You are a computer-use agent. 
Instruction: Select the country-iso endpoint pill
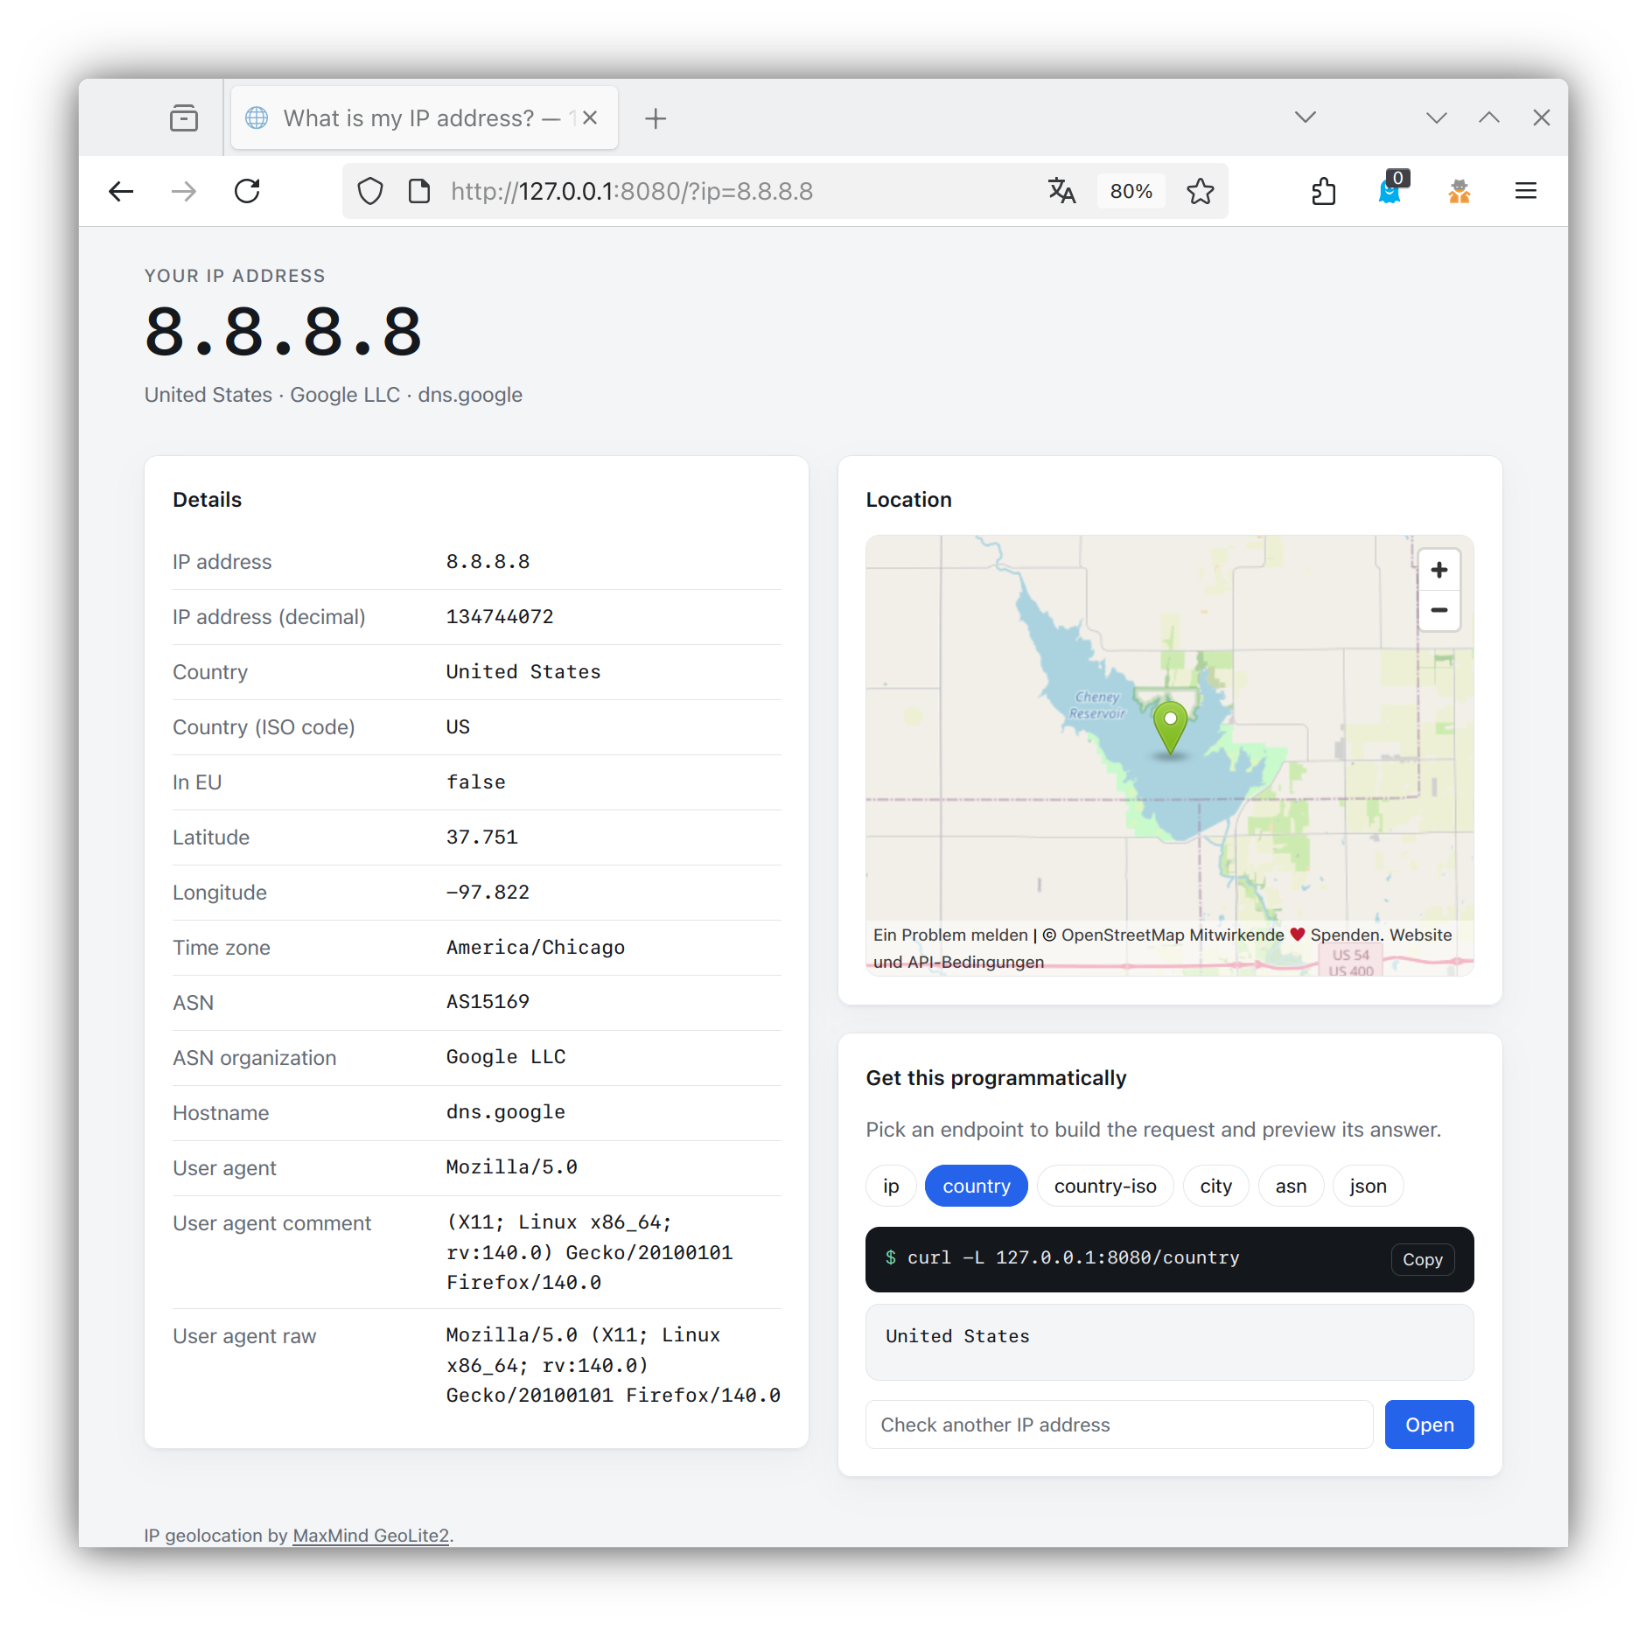click(x=1105, y=1186)
